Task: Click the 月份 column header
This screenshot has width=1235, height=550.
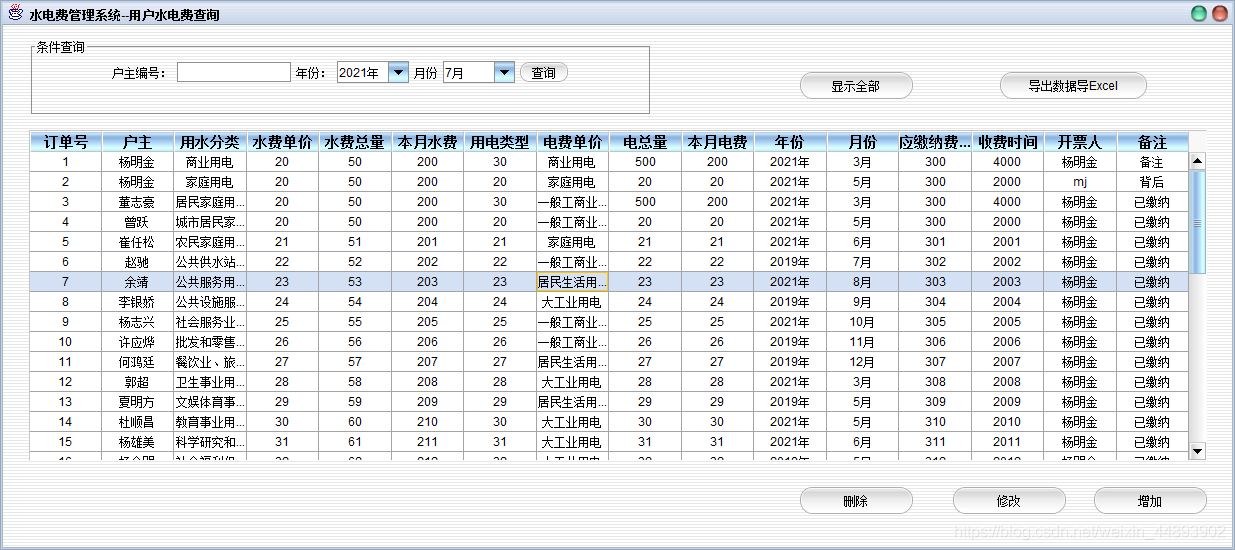Action: coord(862,142)
